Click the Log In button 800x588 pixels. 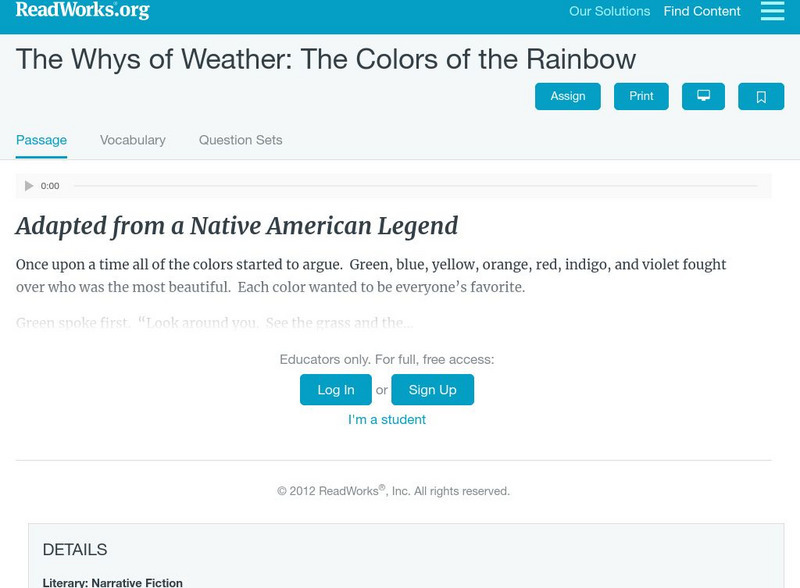pyautogui.click(x=336, y=390)
